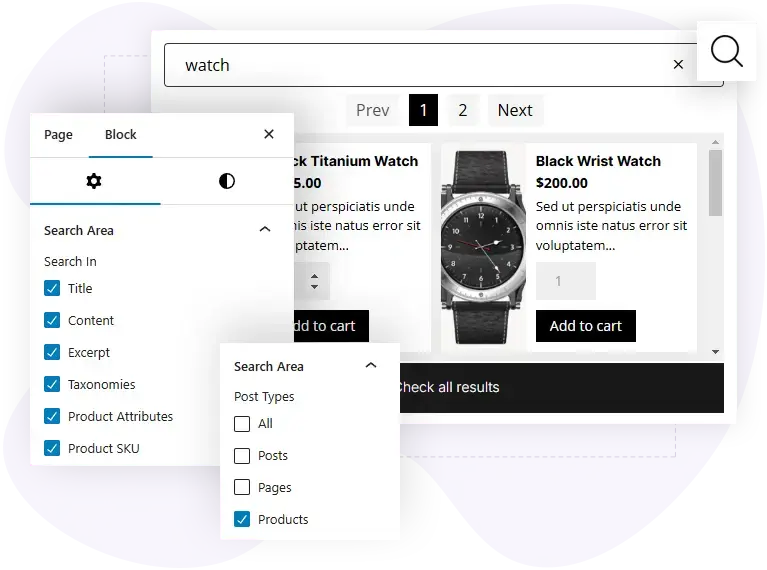
Task: Click the quantity stepper arrows
Action: click(314, 281)
